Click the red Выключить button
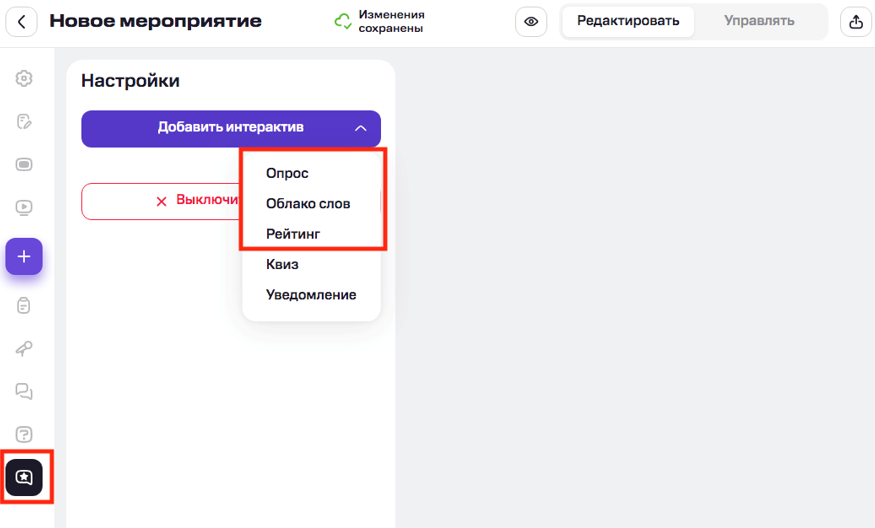Image resolution: width=875 pixels, height=528 pixels. [x=162, y=200]
